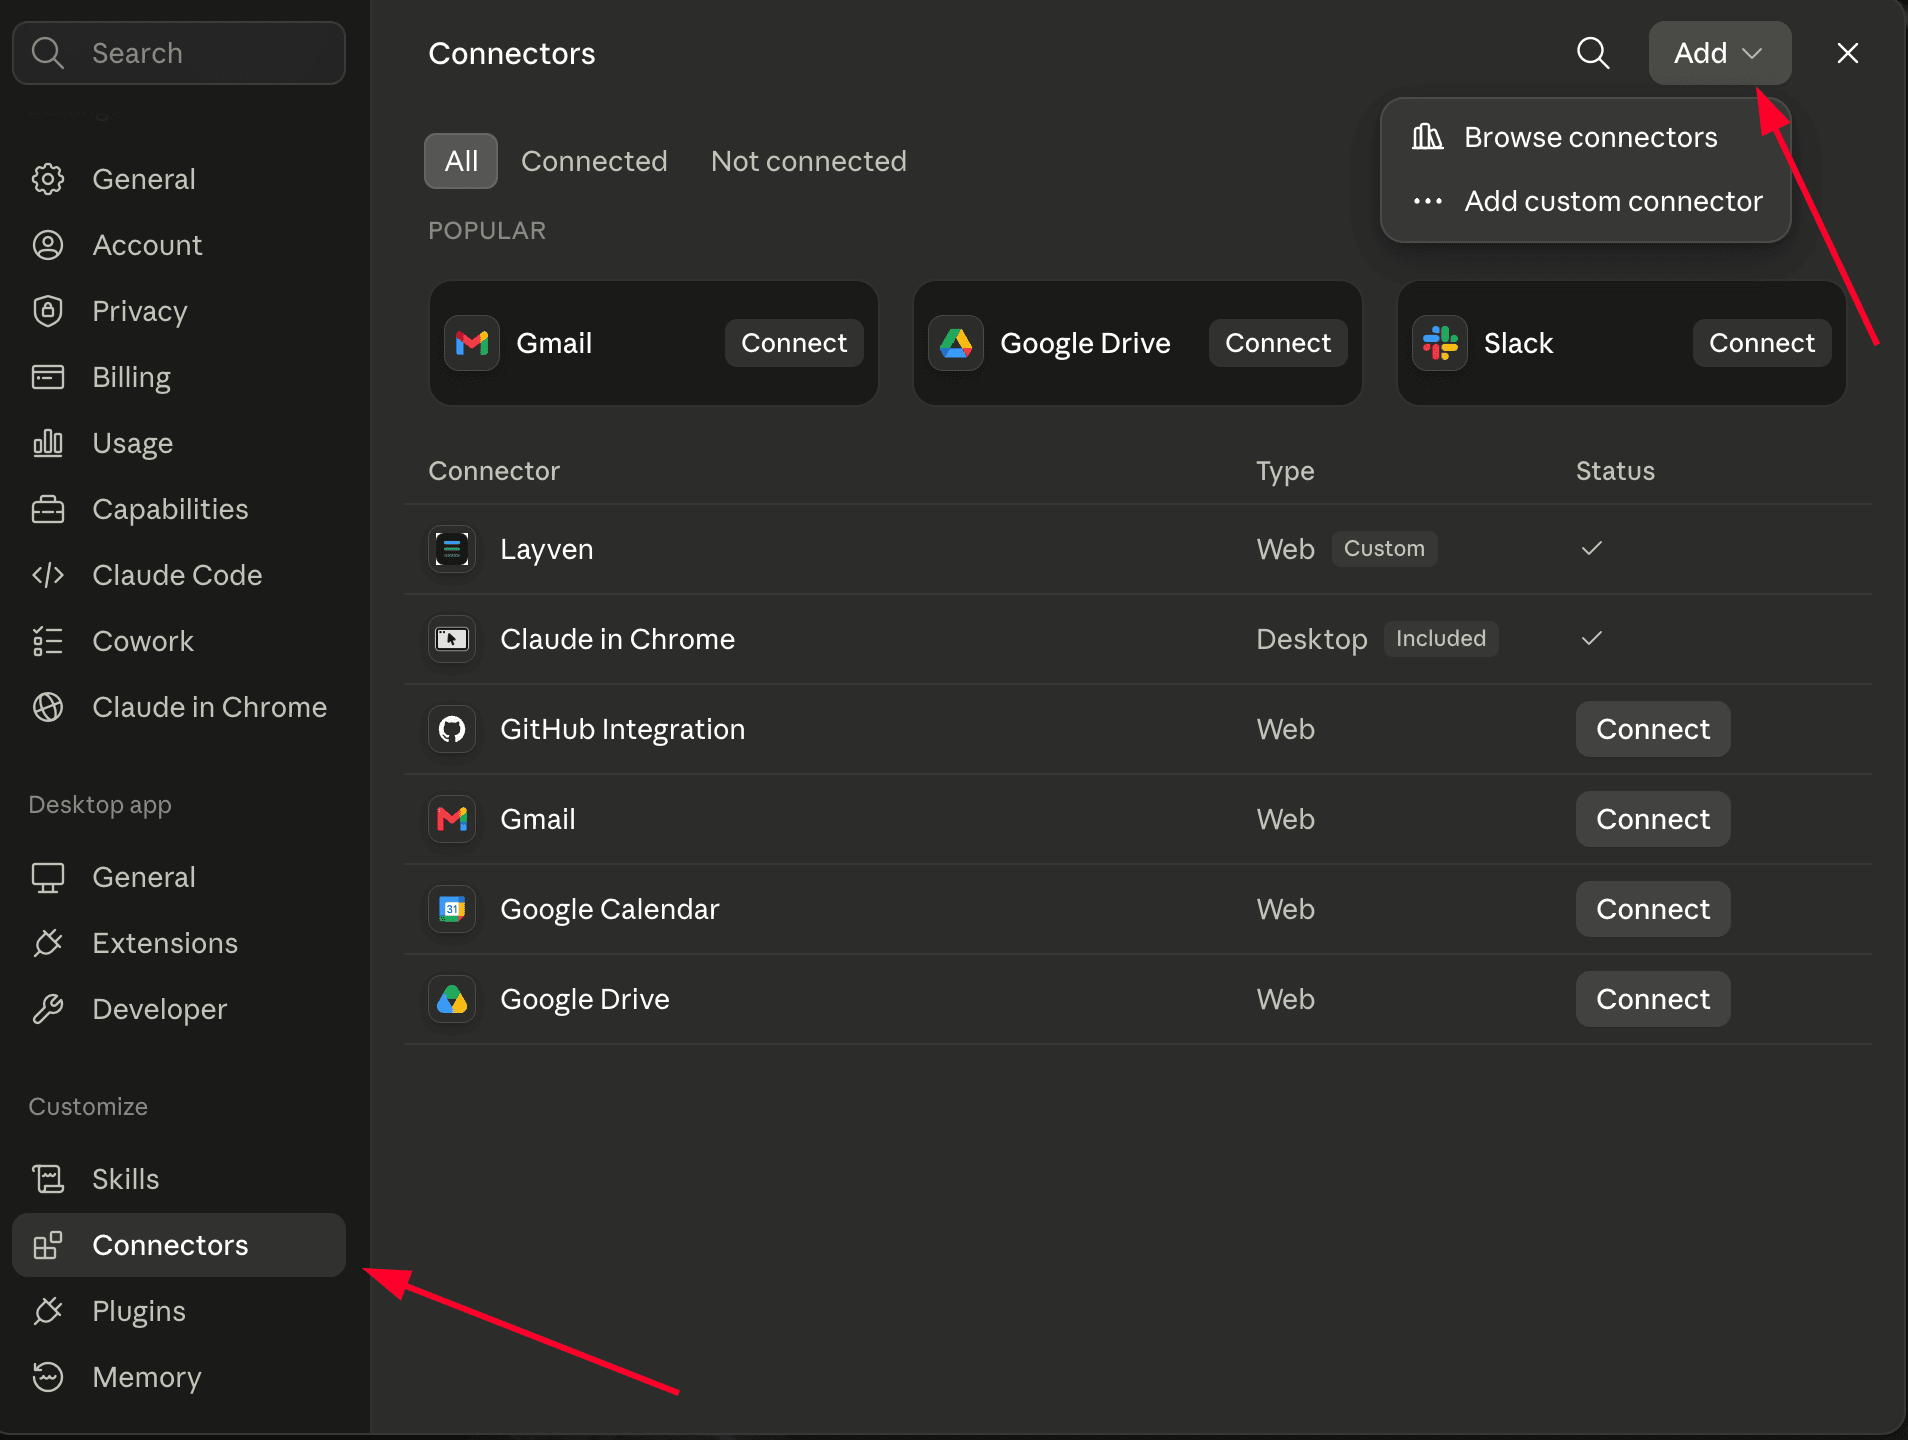
Task: Choose Add custom connector from the menu
Action: coord(1585,201)
